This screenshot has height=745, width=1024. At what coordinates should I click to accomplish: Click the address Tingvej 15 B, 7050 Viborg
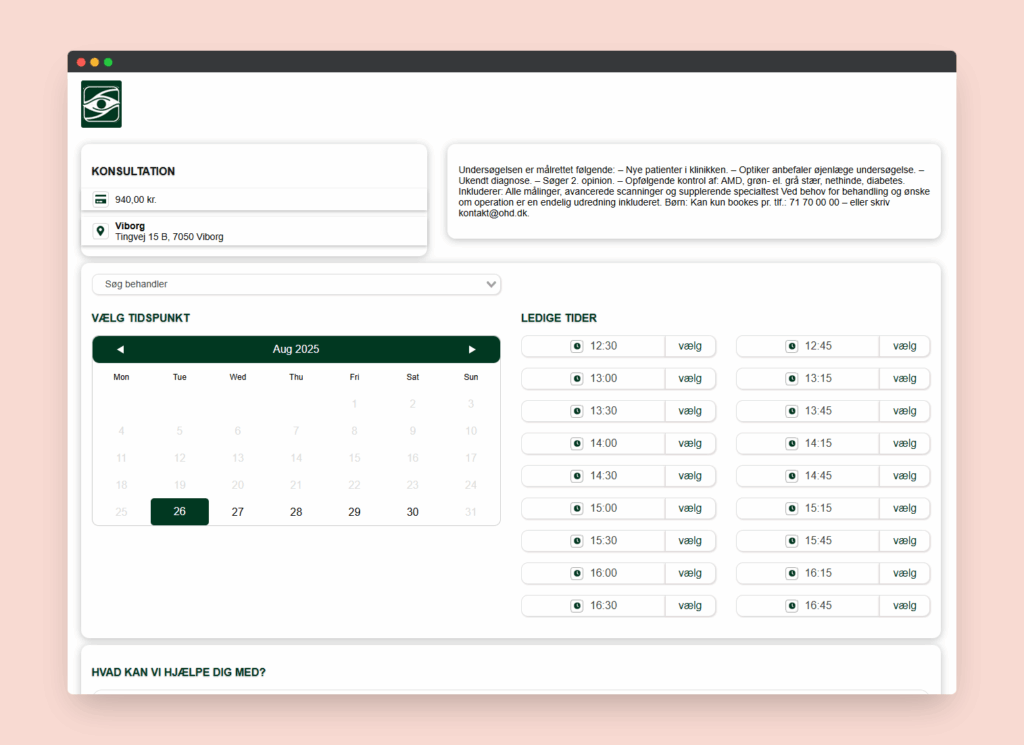coord(169,237)
